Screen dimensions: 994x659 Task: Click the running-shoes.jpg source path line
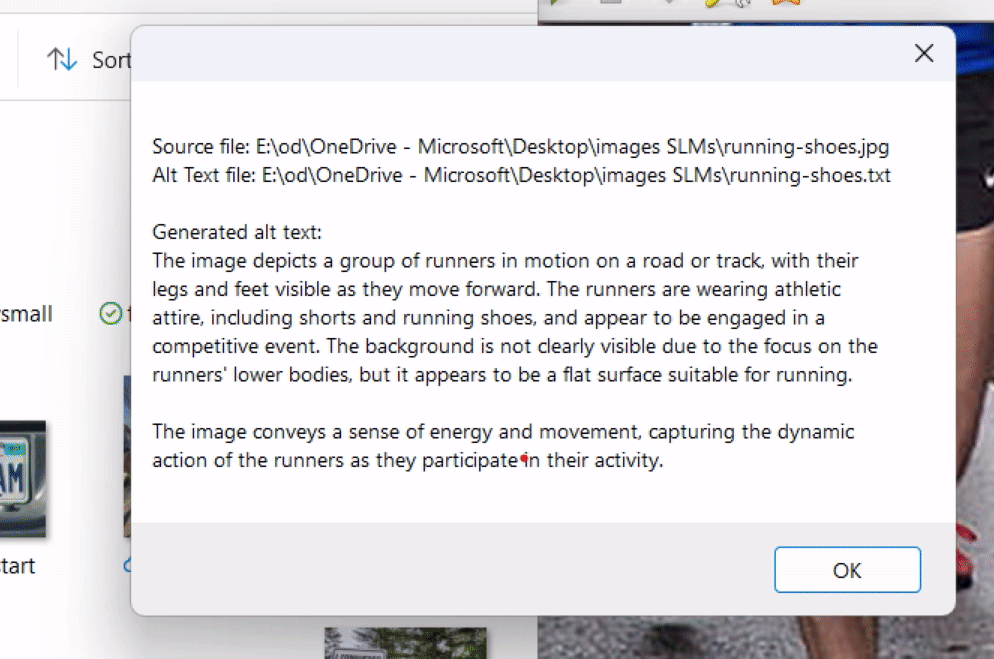(x=520, y=146)
